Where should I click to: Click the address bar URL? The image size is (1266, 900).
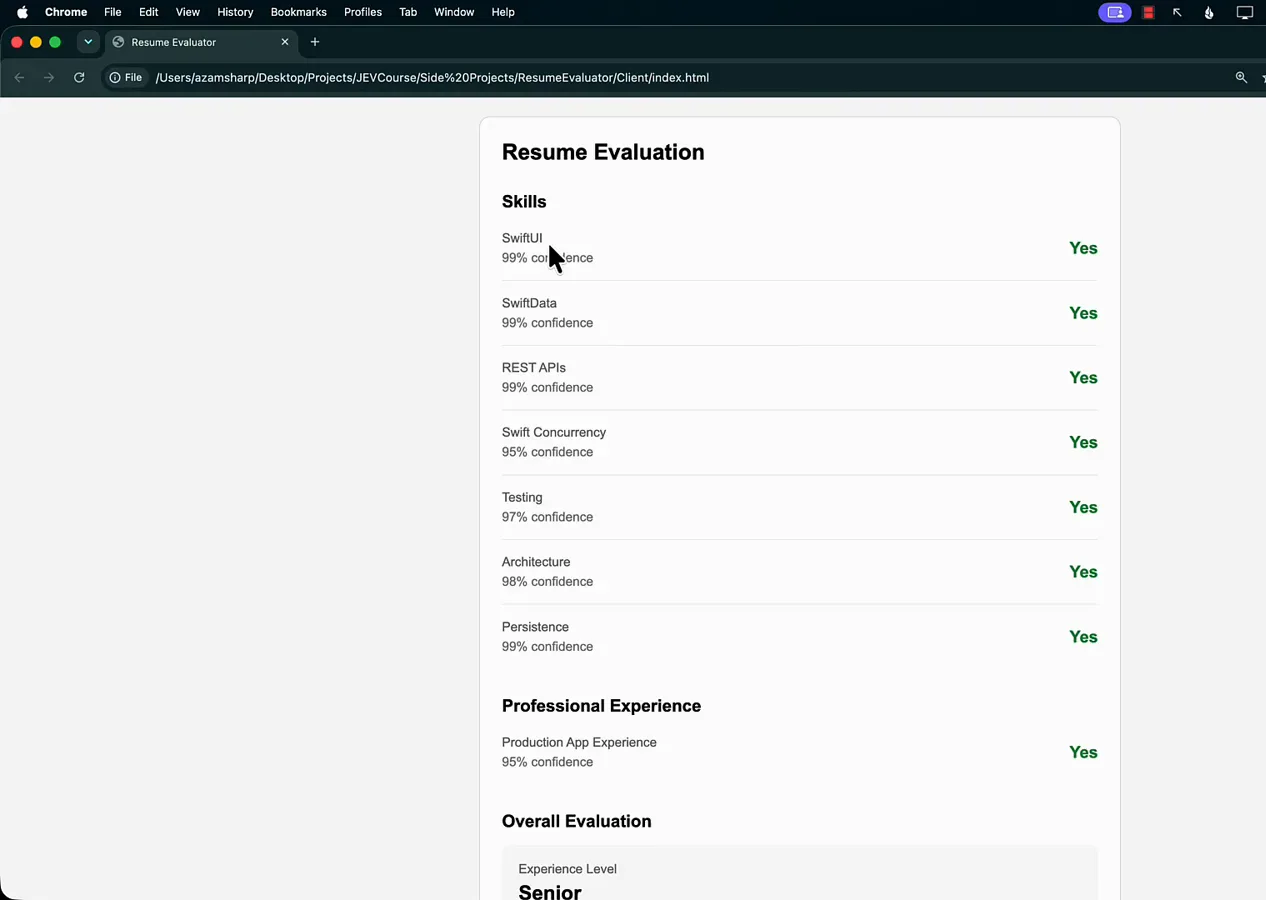point(432,77)
